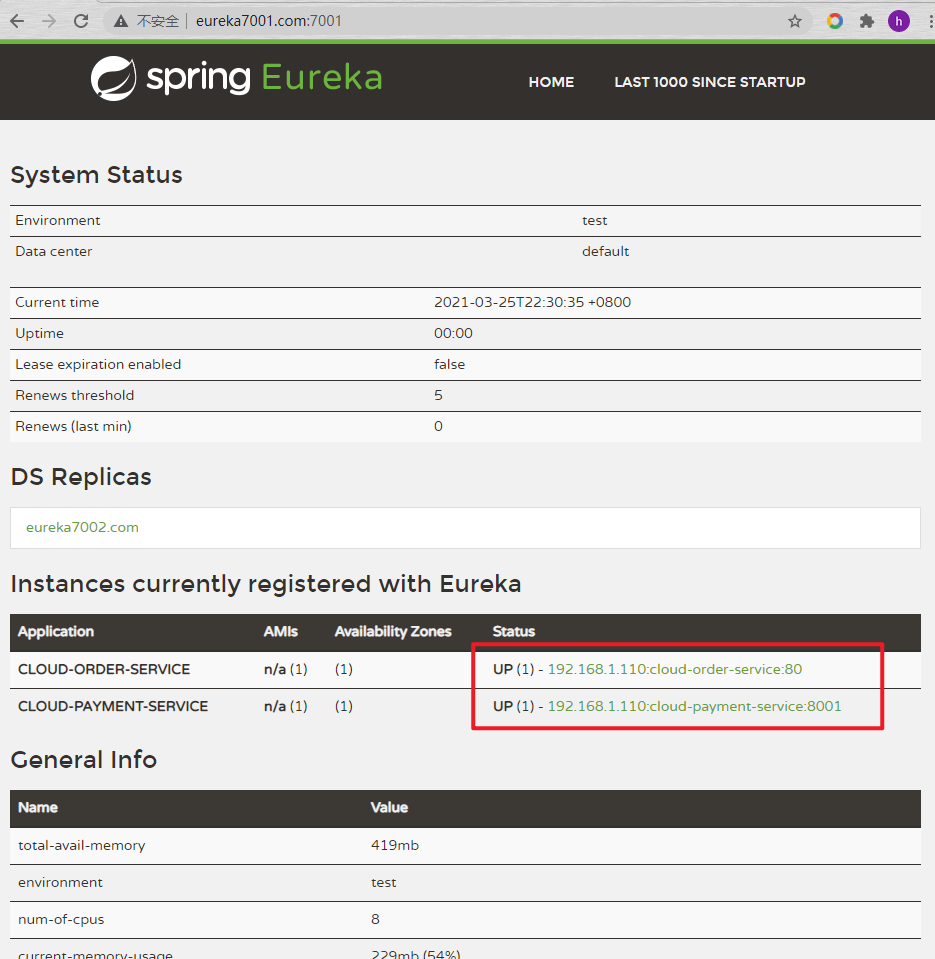Open the colorful circle extension icon

pos(835,21)
